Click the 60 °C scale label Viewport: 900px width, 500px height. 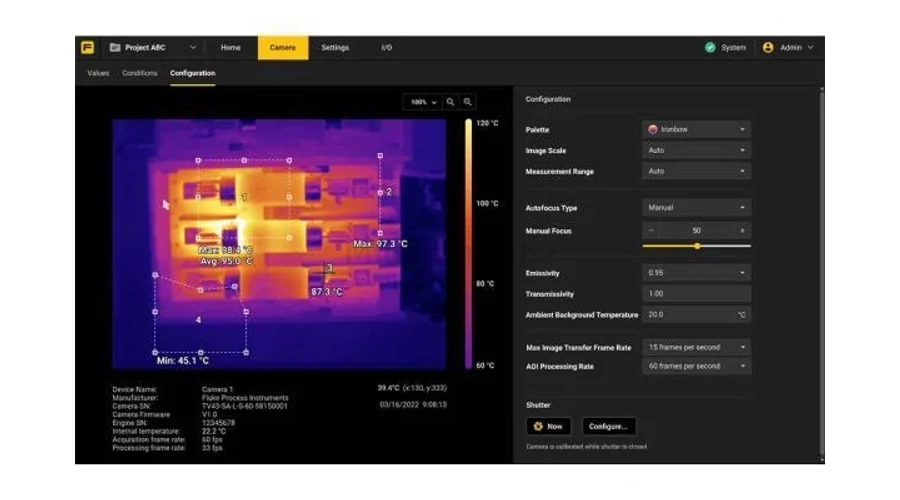coord(485,366)
